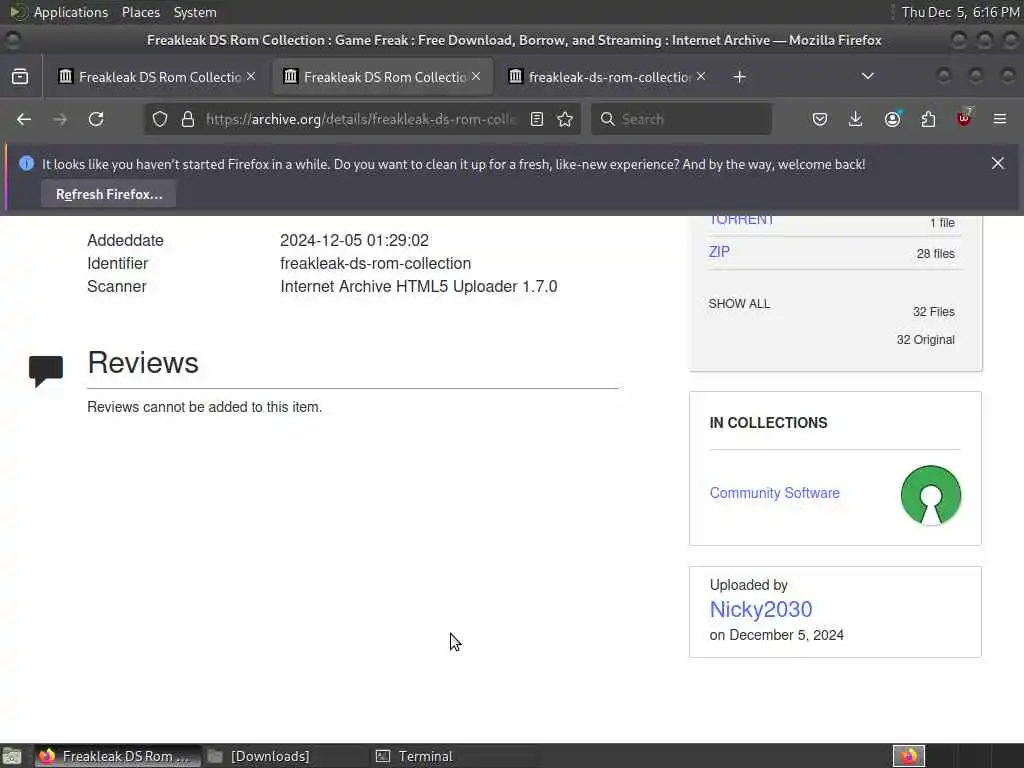Open the Extensions puzzle icon
The height and width of the screenshot is (768, 1024).
click(x=928, y=120)
